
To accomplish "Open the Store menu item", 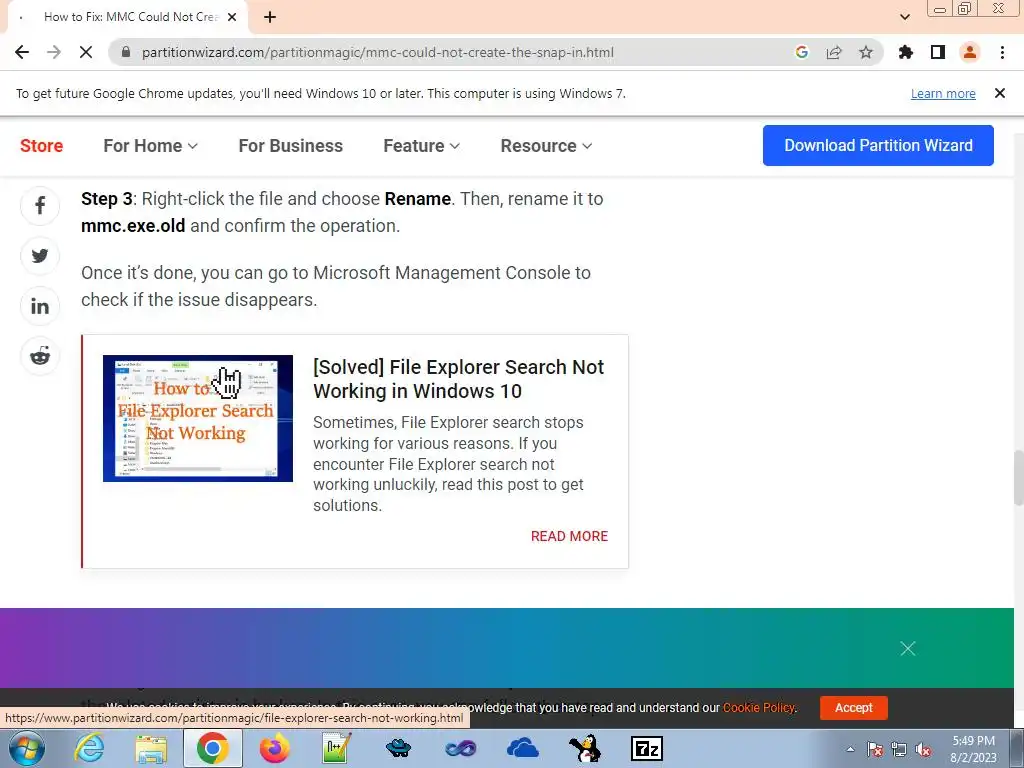I will (41, 146).
